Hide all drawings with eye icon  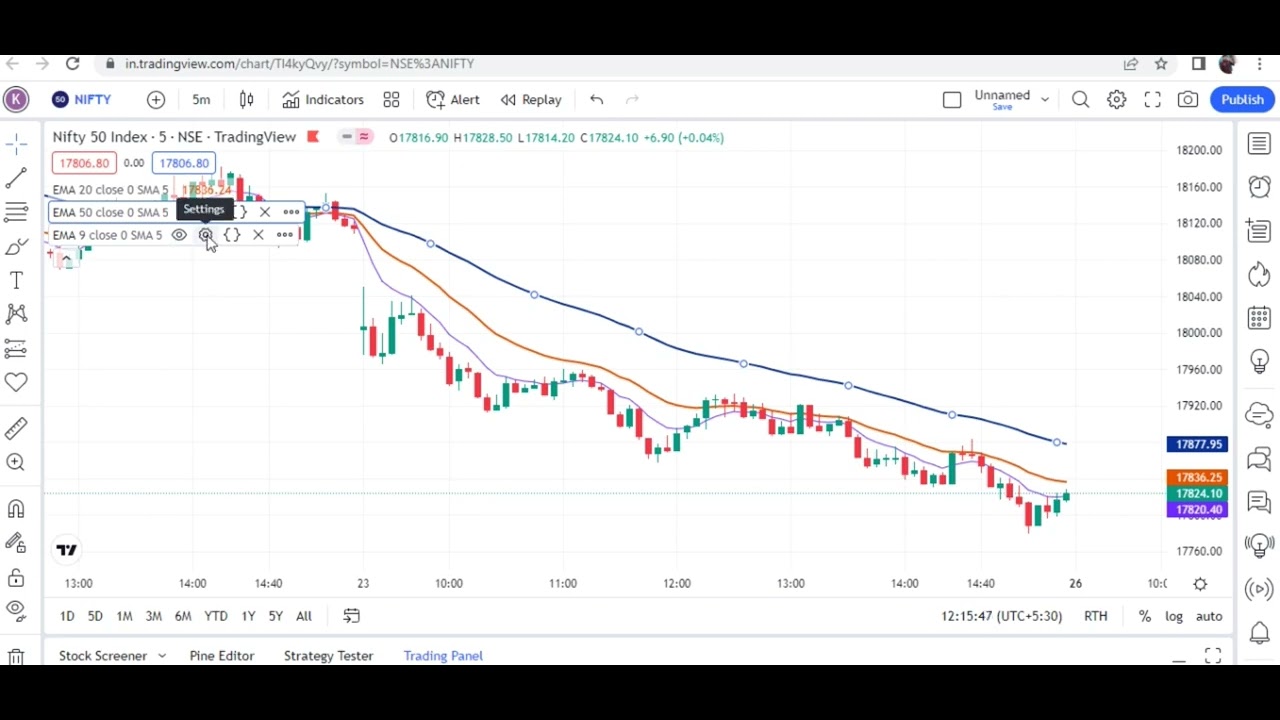point(16,610)
